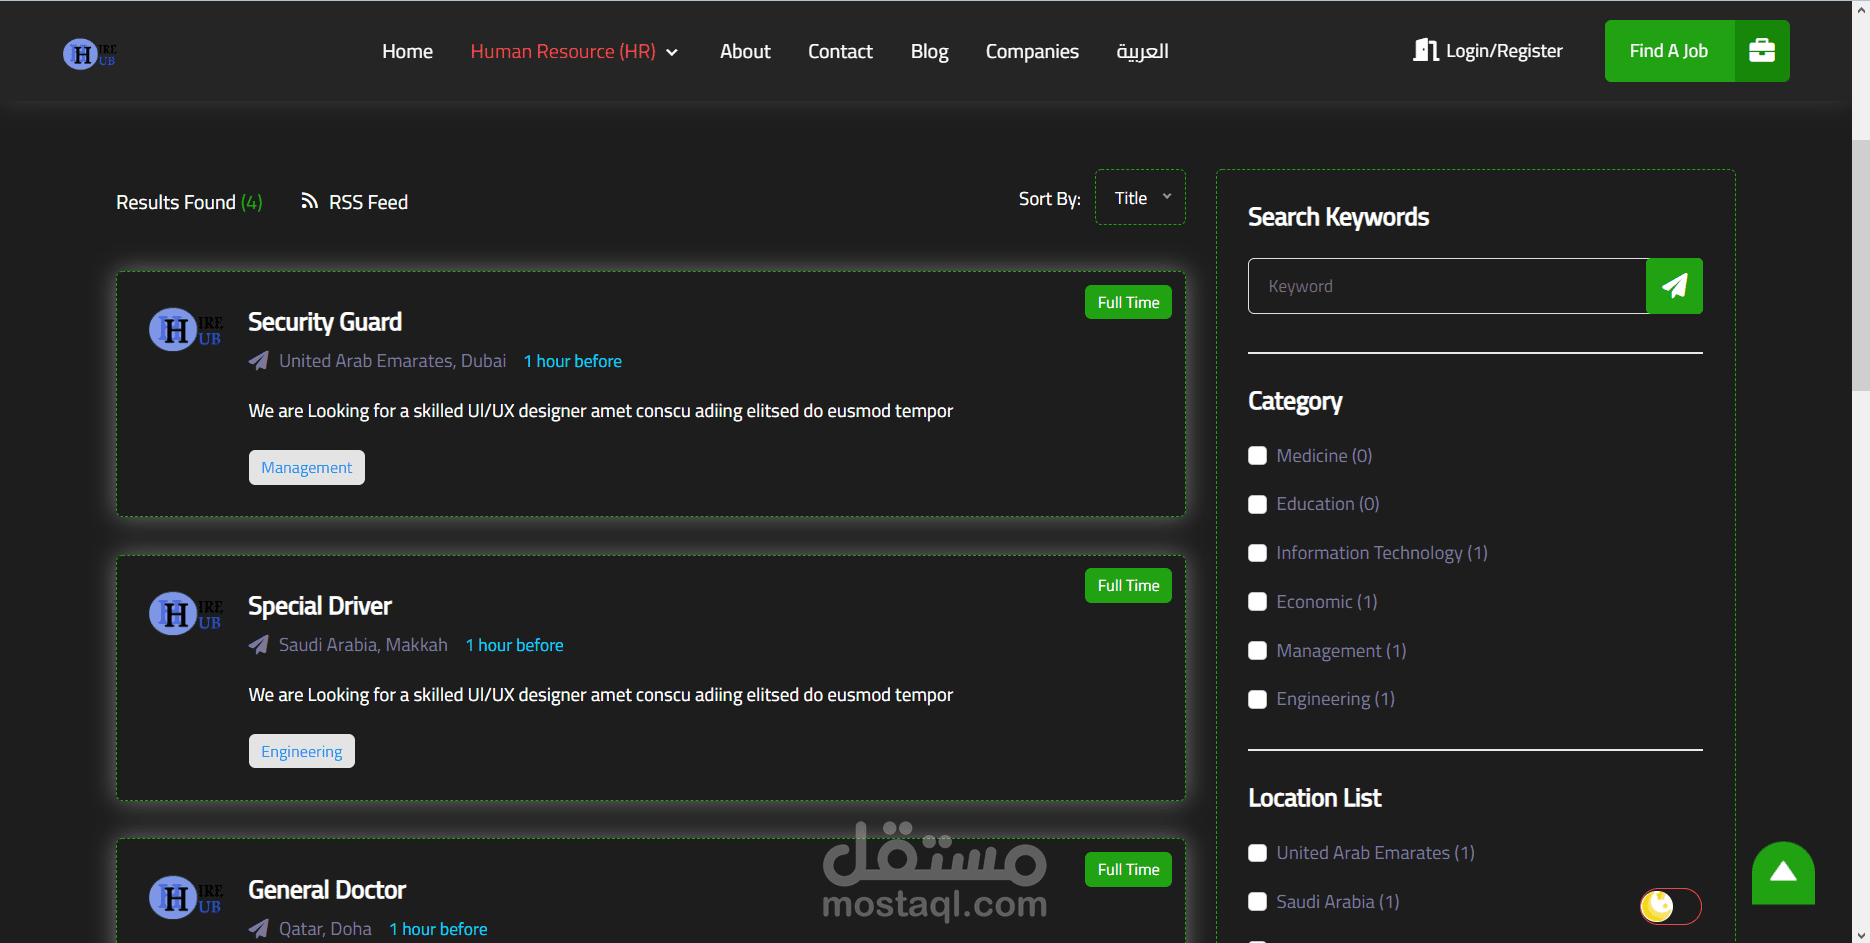Click the Engineering tag on Special Driver

pos(302,752)
